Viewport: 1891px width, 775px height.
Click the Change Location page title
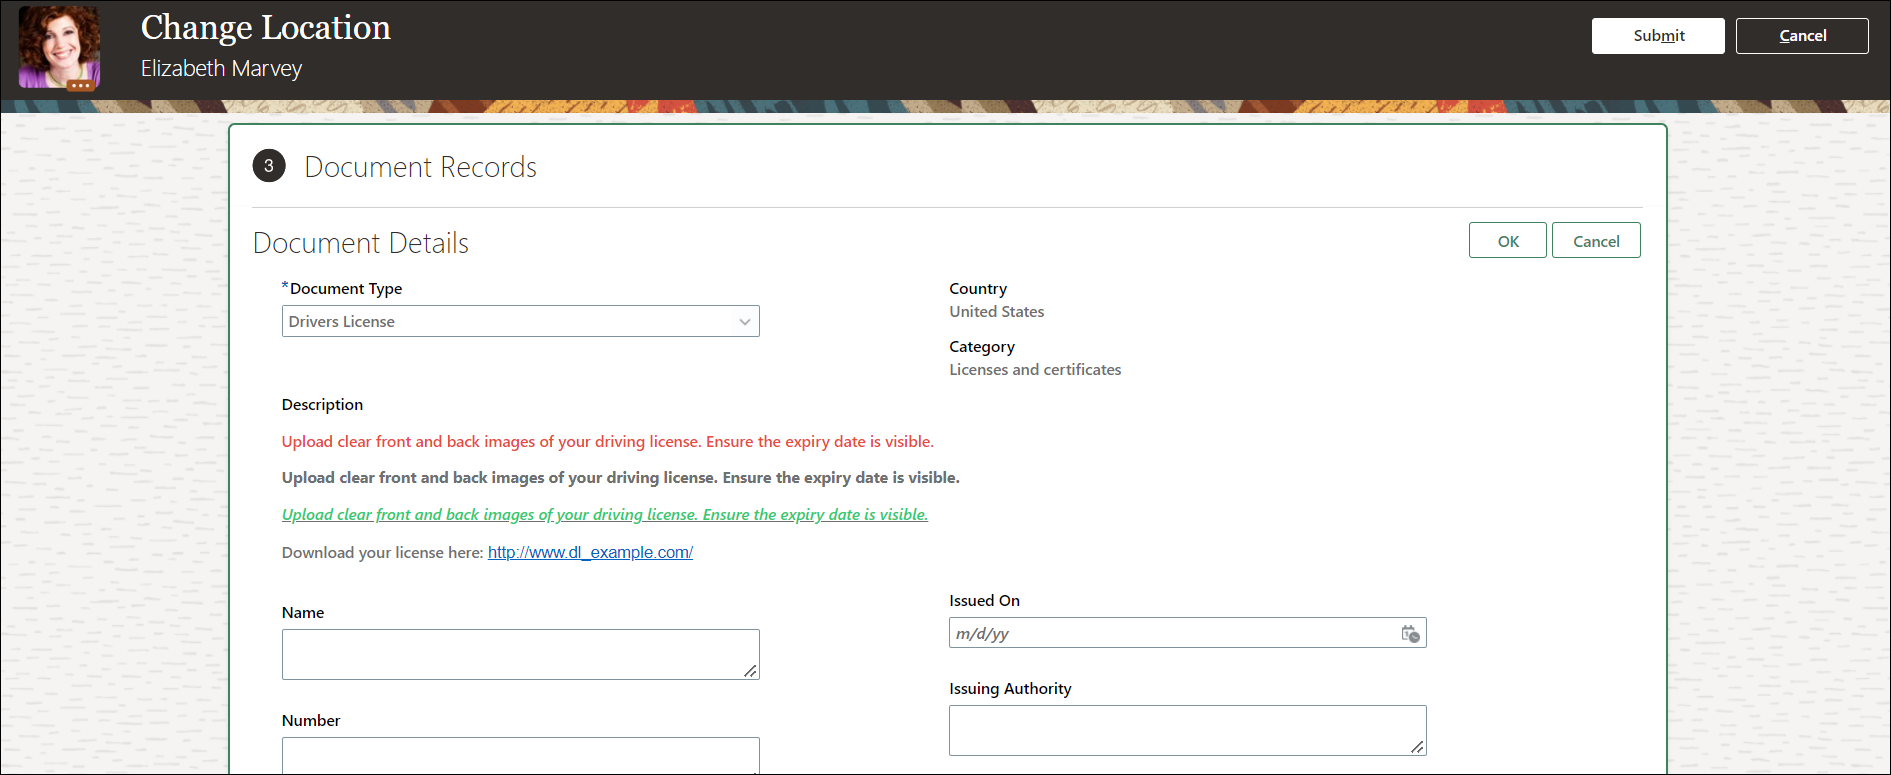click(x=266, y=27)
